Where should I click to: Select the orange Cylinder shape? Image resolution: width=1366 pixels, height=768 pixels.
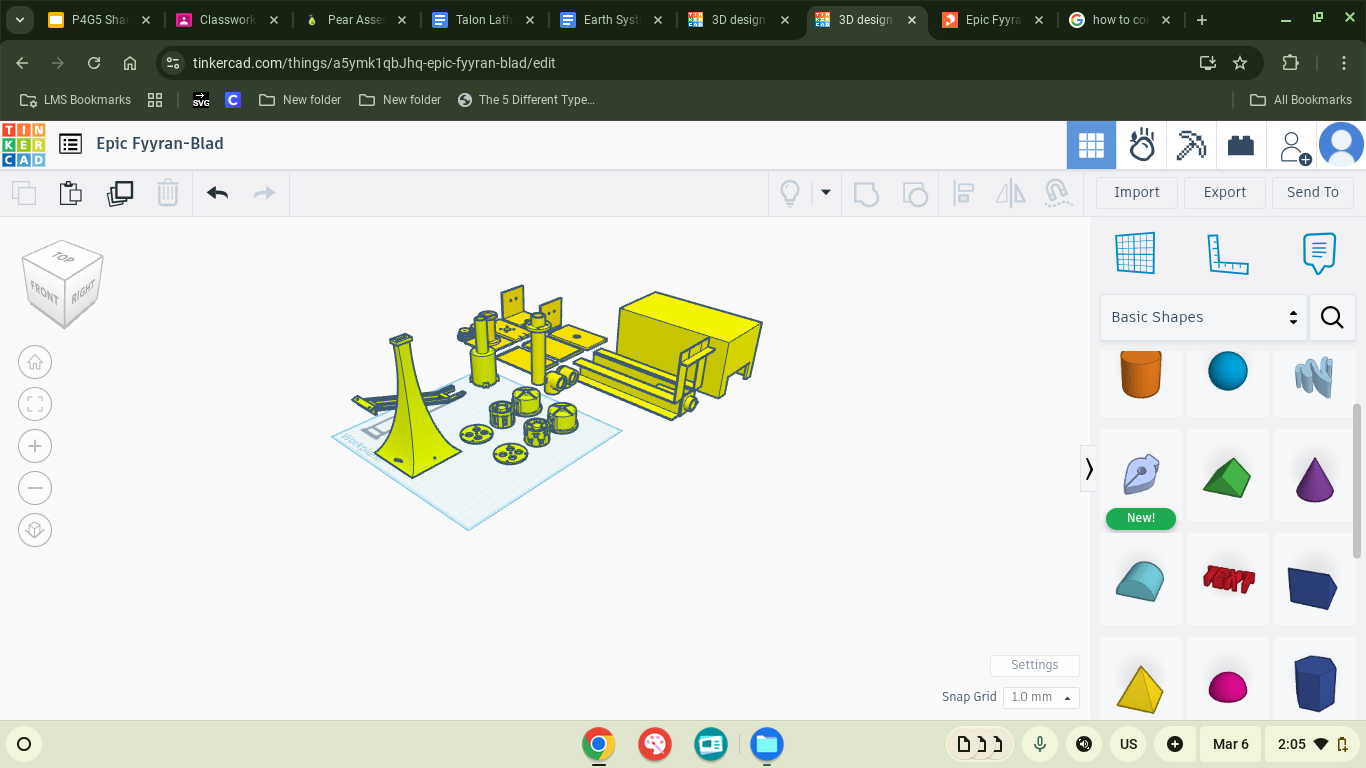click(x=1141, y=373)
